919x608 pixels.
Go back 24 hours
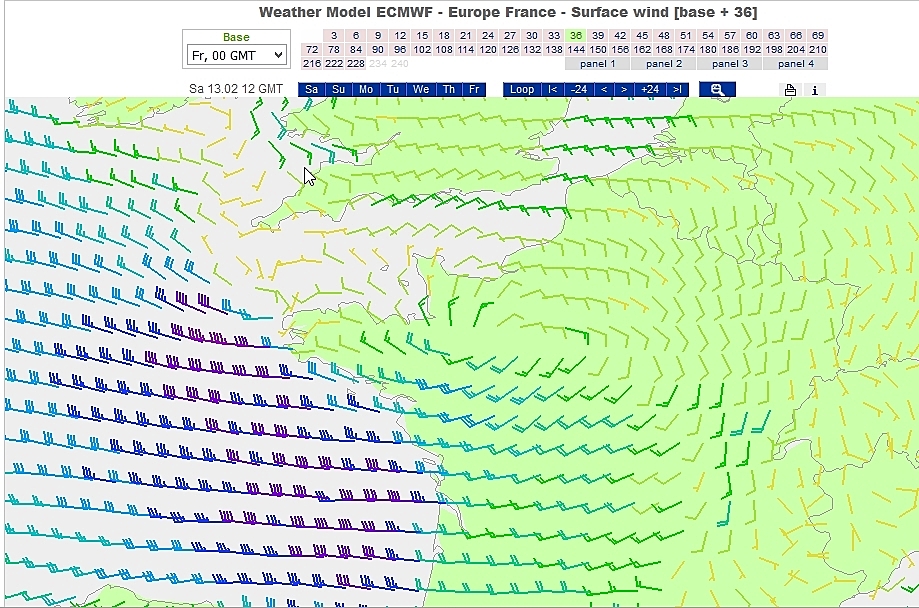[578, 89]
